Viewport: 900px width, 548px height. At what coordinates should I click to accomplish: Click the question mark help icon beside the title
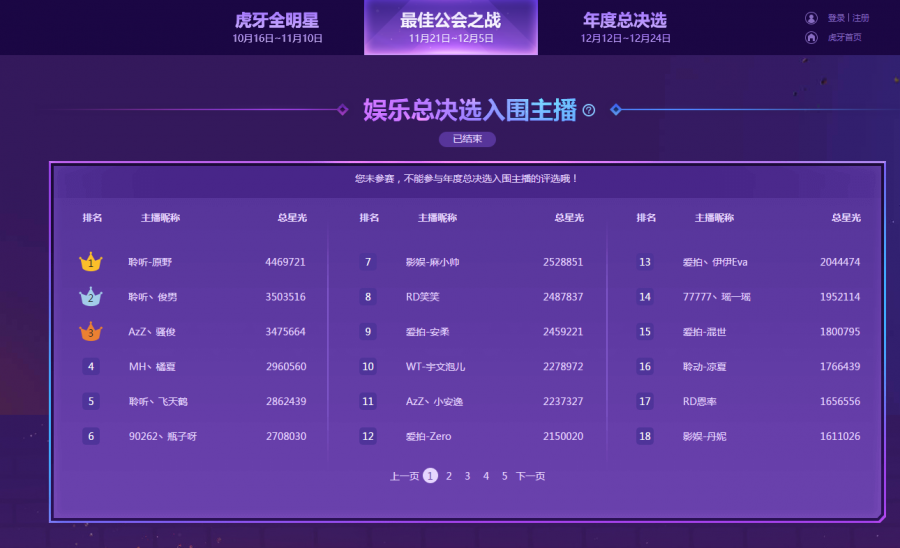[x=589, y=111]
